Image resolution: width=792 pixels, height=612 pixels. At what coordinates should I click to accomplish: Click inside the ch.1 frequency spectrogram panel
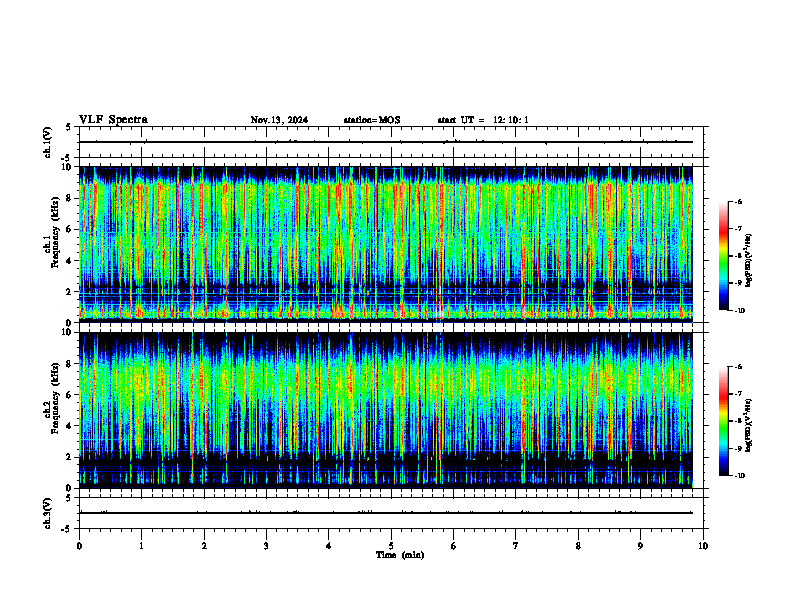click(391, 244)
